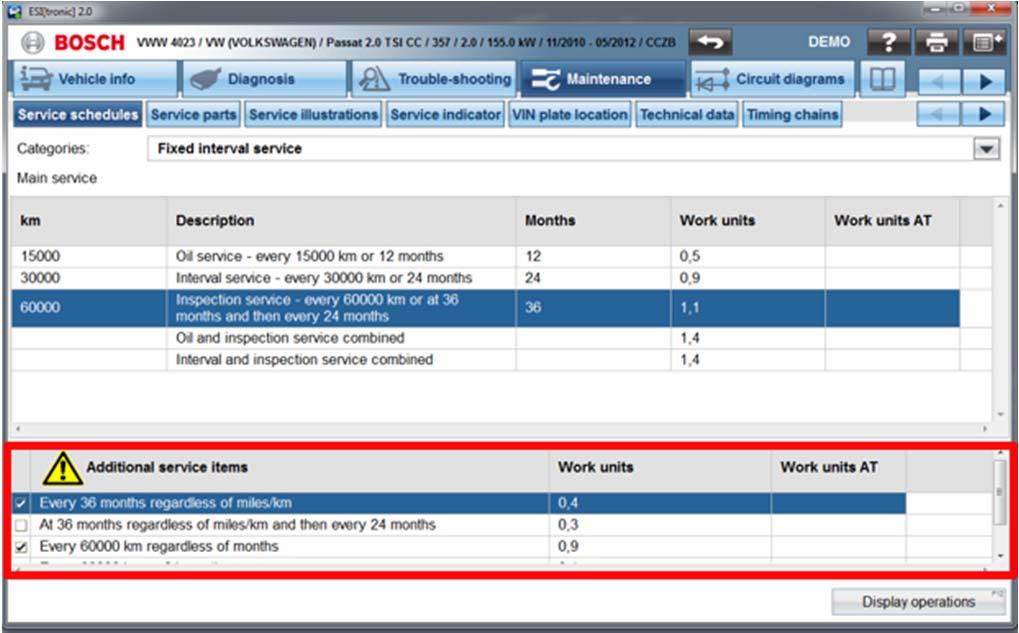Select the Maintenance tab

point(602,79)
